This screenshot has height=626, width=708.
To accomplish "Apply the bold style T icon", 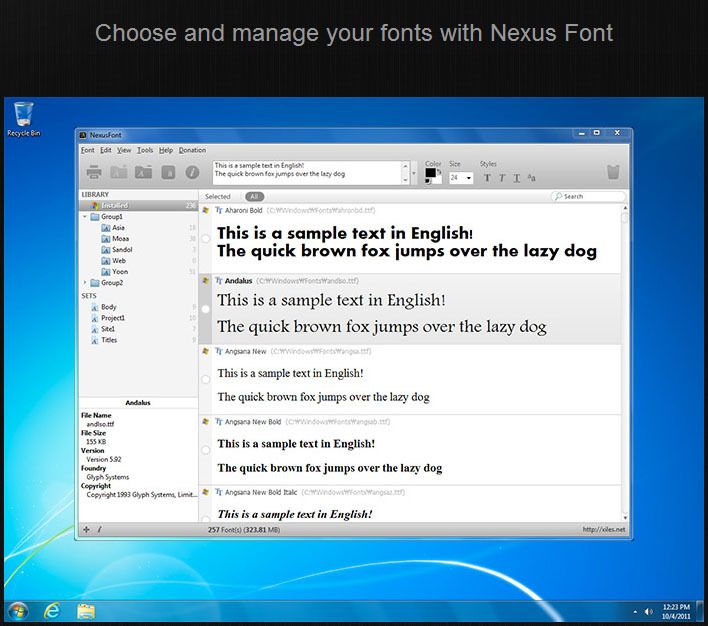I will point(487,178).
